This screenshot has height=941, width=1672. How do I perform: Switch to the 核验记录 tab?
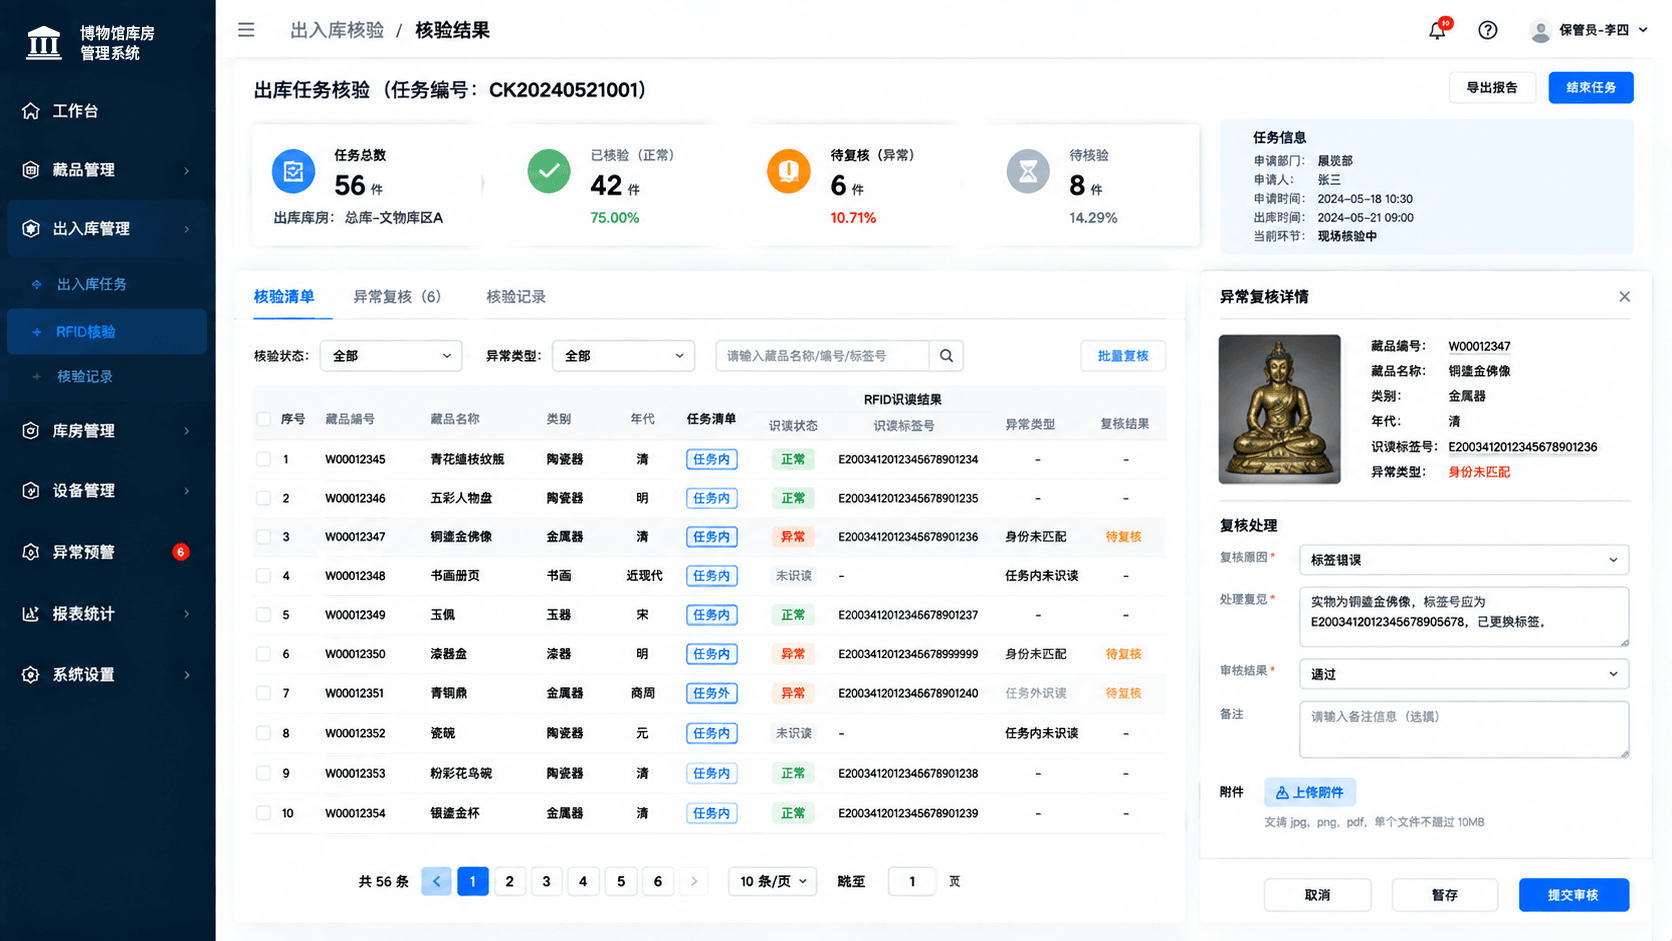[516, 297]
